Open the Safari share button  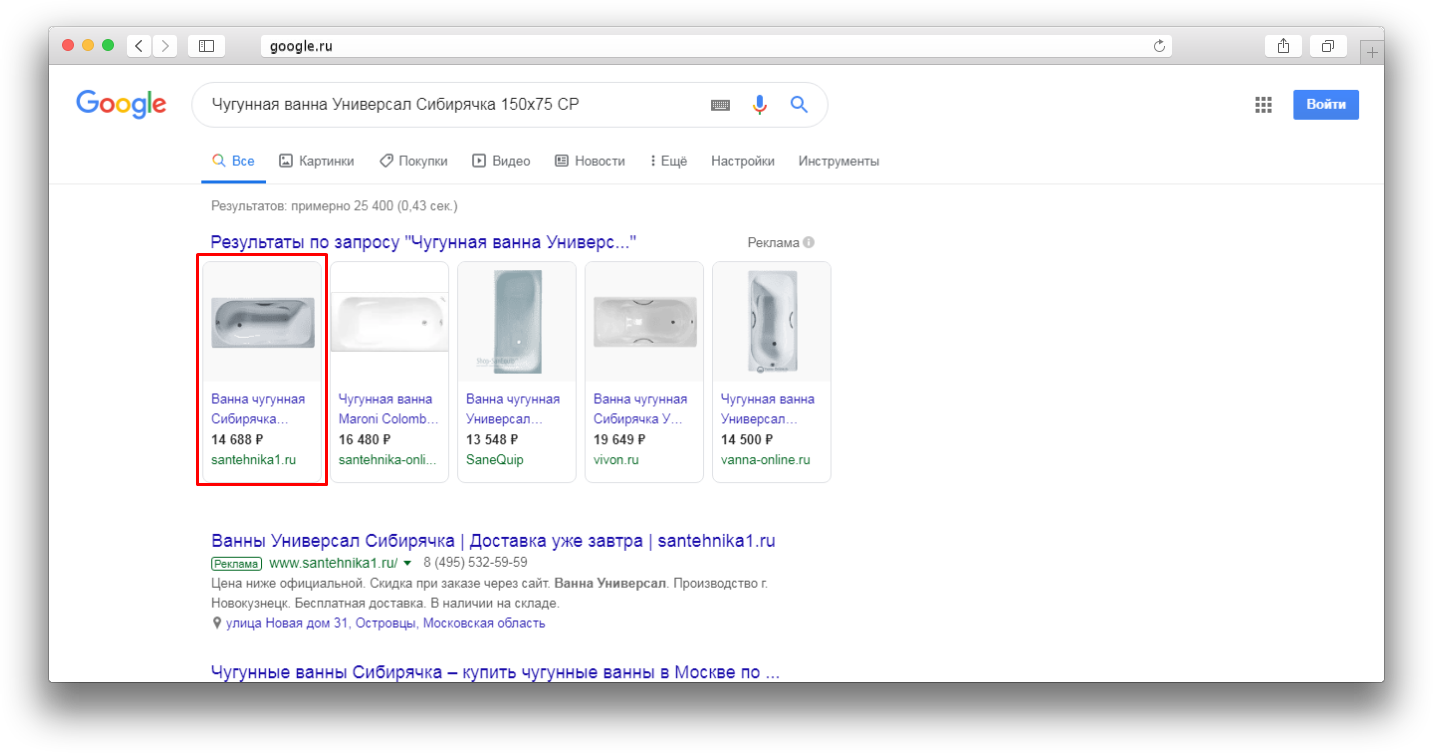click(x=1284, y=46)
